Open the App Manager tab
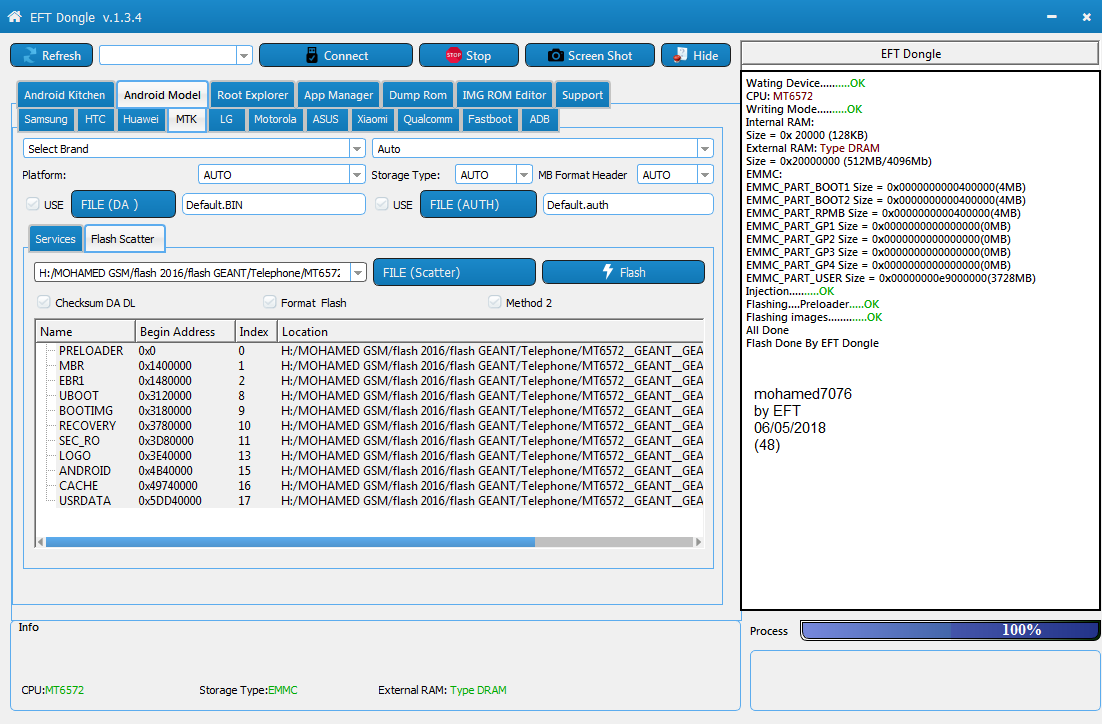The image size is (1102, 724). click(339, 95)
